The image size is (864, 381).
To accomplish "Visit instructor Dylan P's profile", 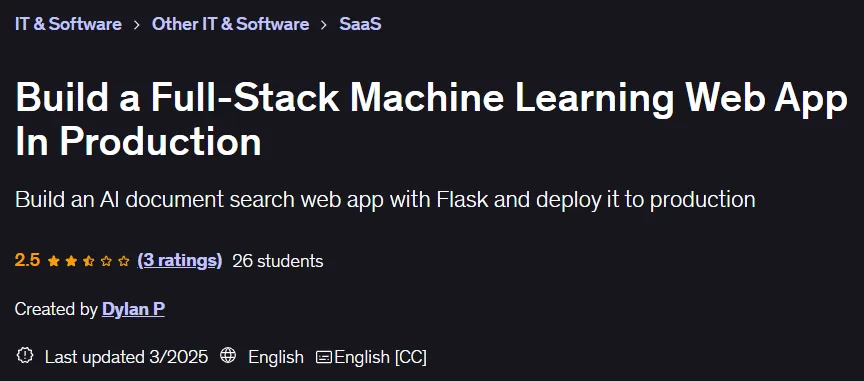I will point(133,309).
